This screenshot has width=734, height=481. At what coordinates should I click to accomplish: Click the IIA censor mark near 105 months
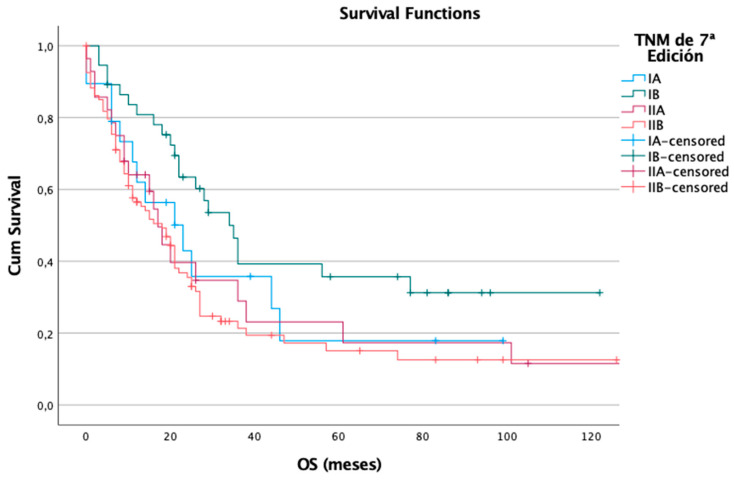[x=528, y=363]
